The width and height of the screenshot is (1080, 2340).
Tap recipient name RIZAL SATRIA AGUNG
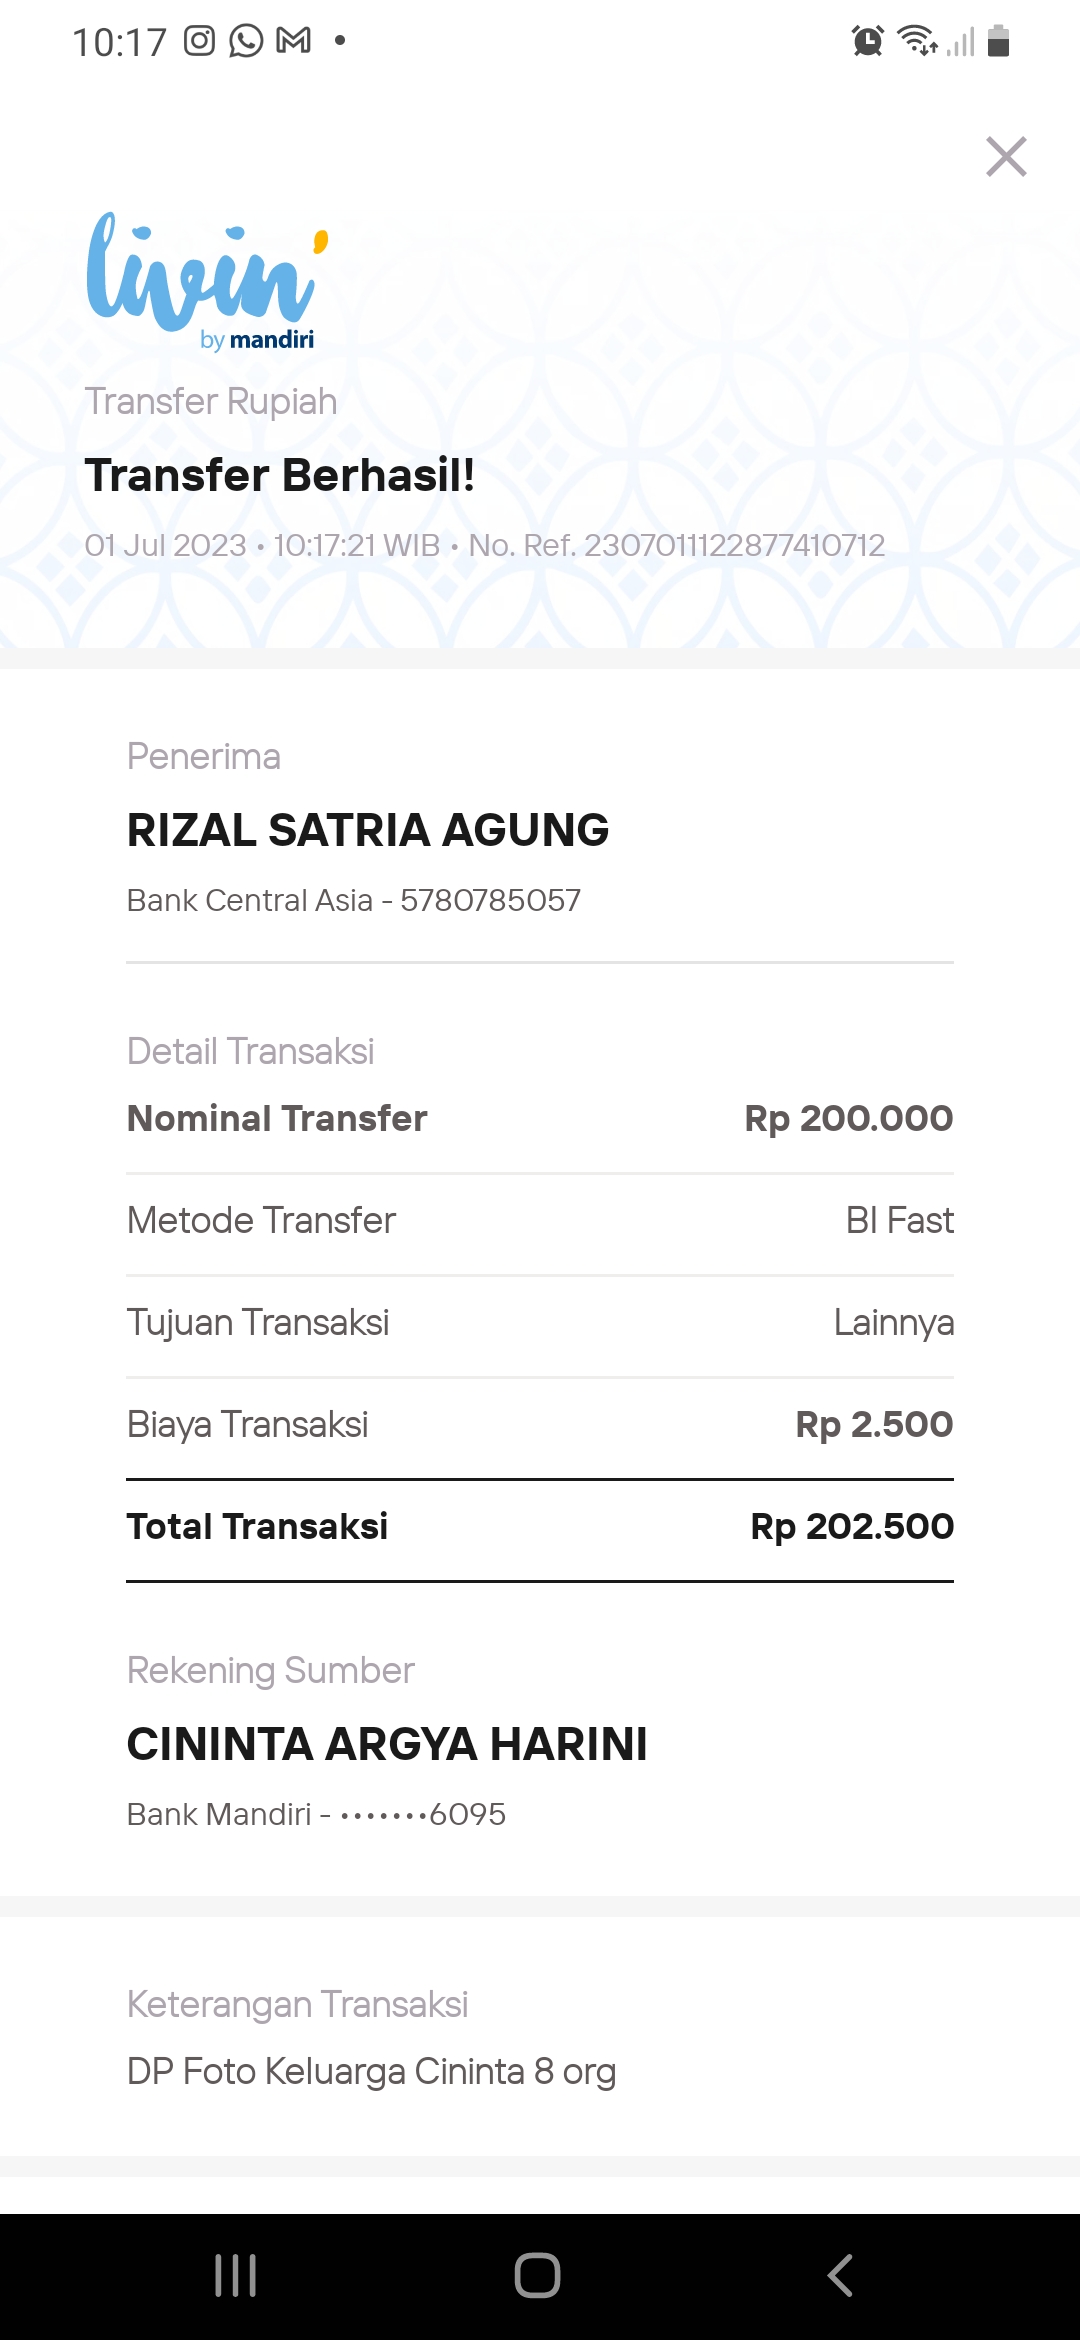pos(368,830)
